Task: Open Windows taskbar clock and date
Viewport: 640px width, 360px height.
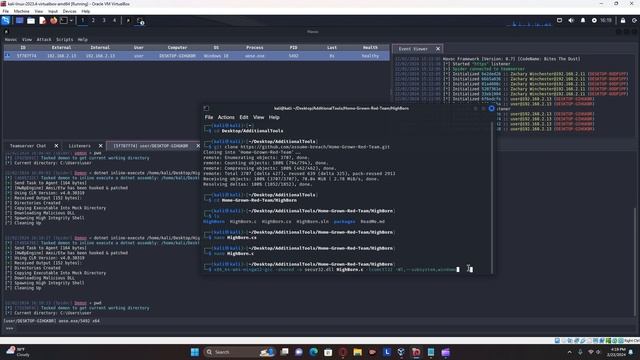Action: coord(616,352)
